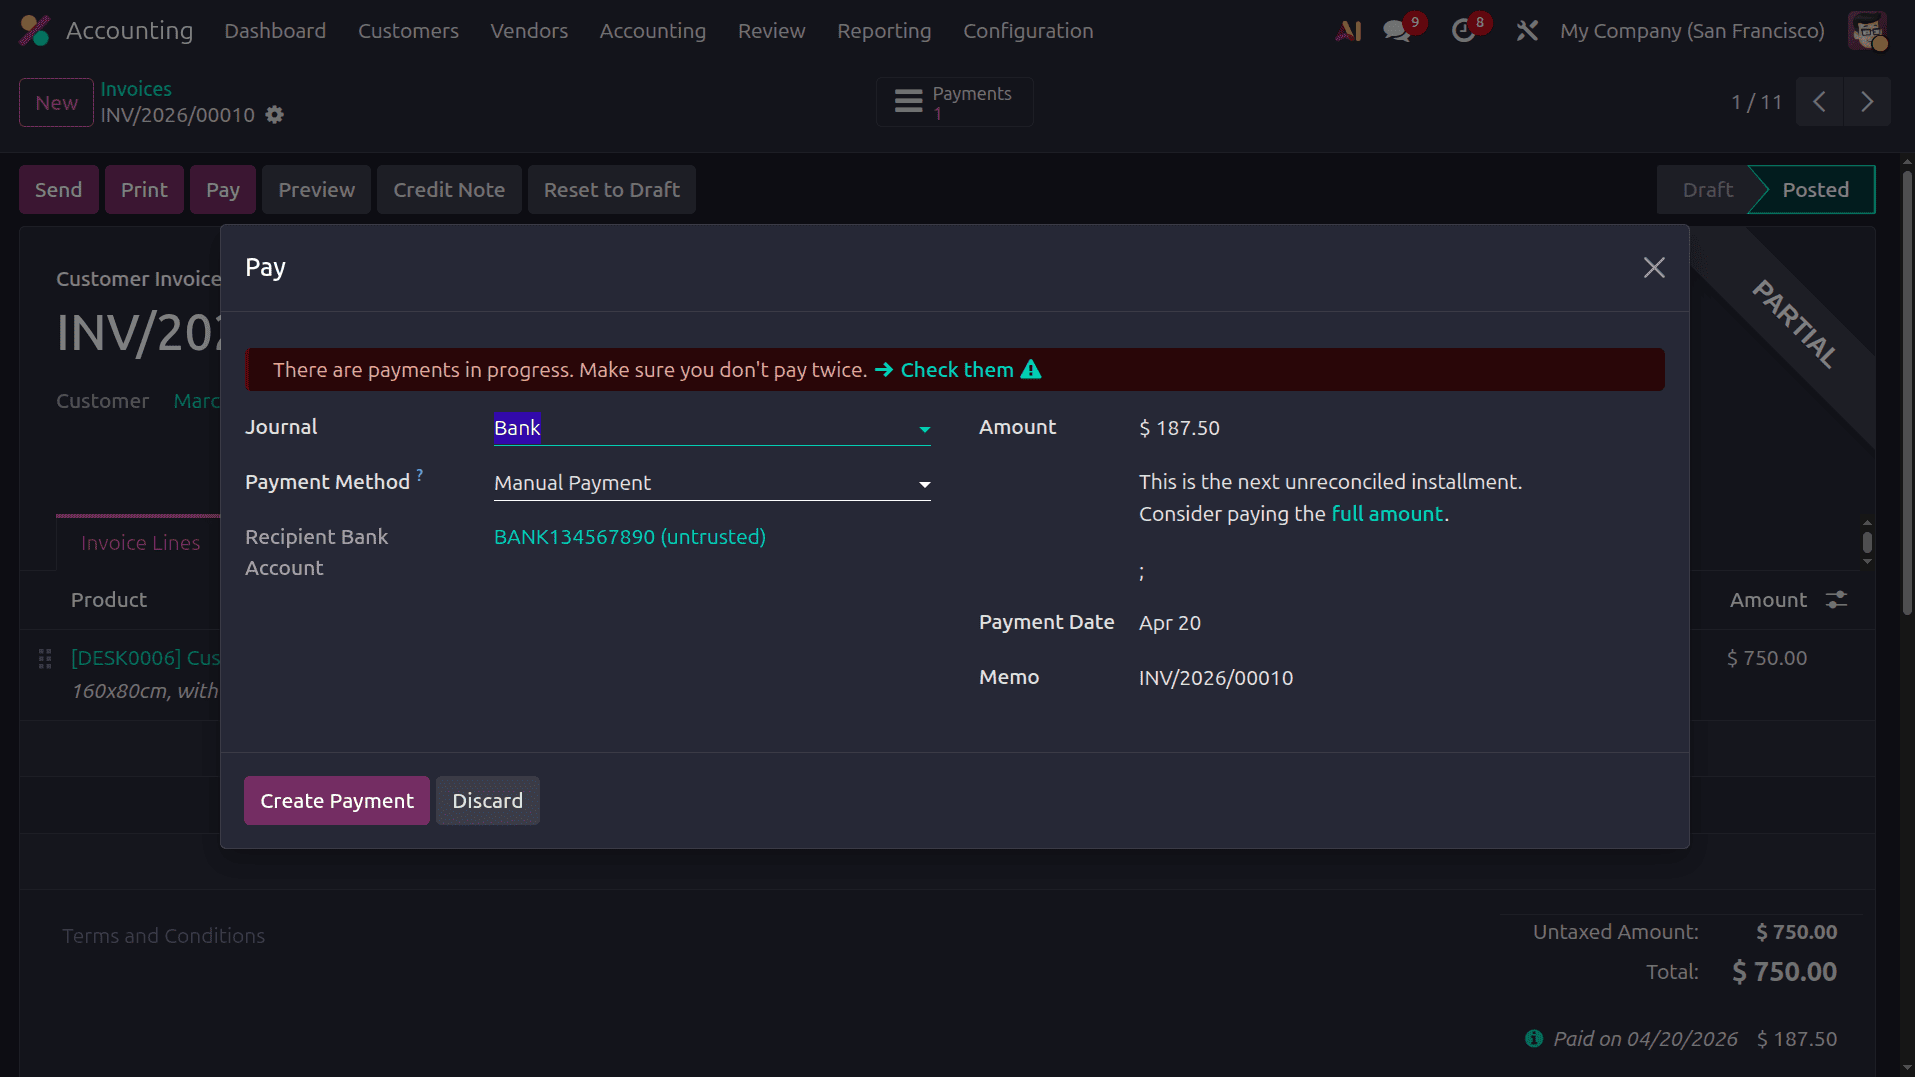Open the Amount column options icon
This screenshot has width=1915, height=1077.
[x=1838, y=599]
